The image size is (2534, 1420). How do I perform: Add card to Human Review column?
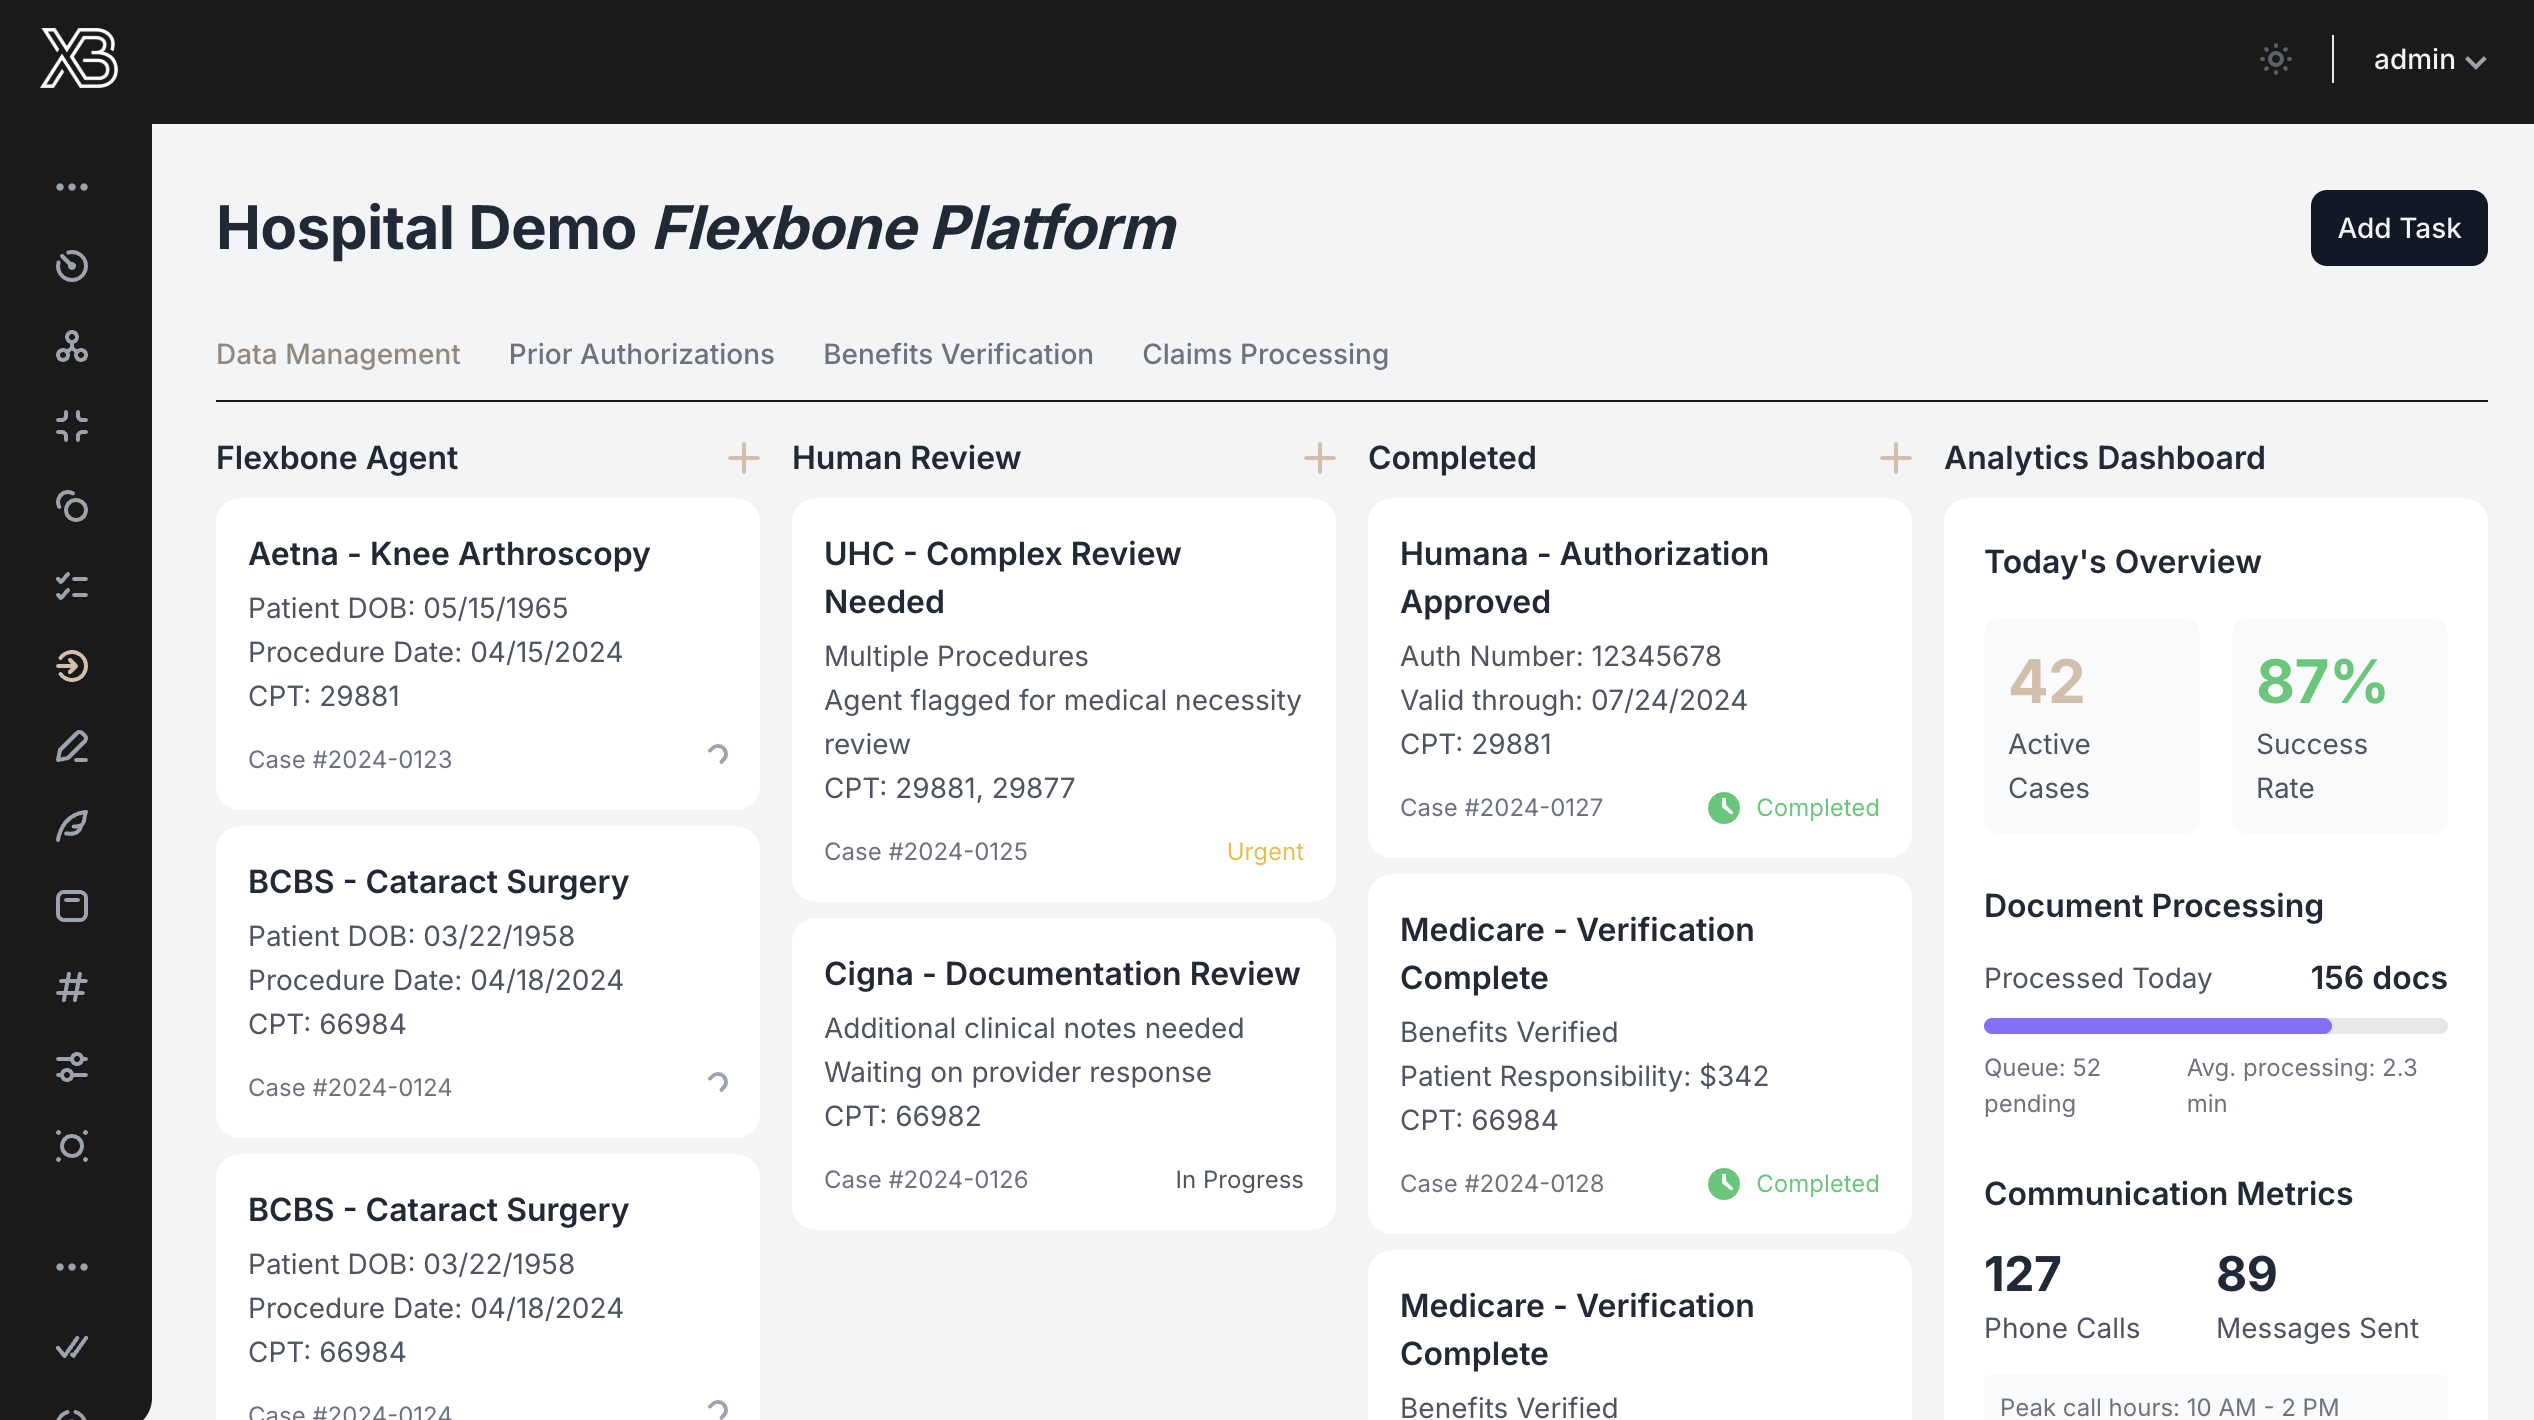[x=1319, y=458]
